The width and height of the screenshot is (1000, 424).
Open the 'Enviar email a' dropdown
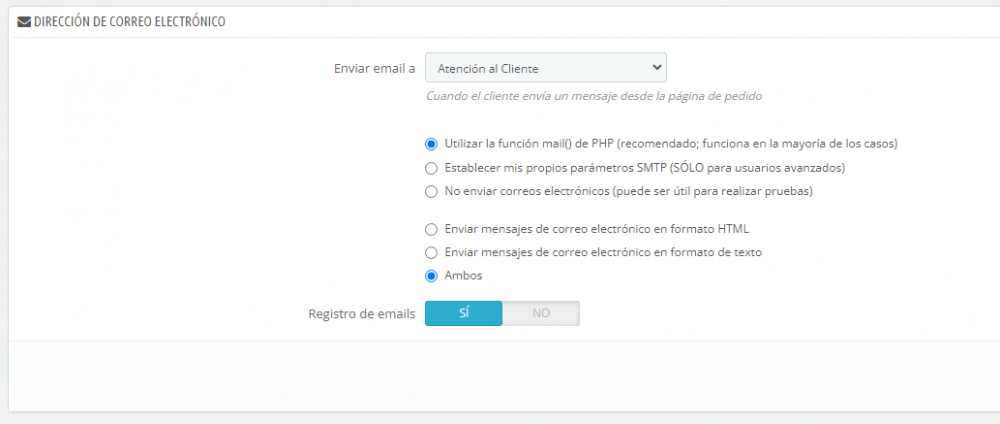[545, 68]
